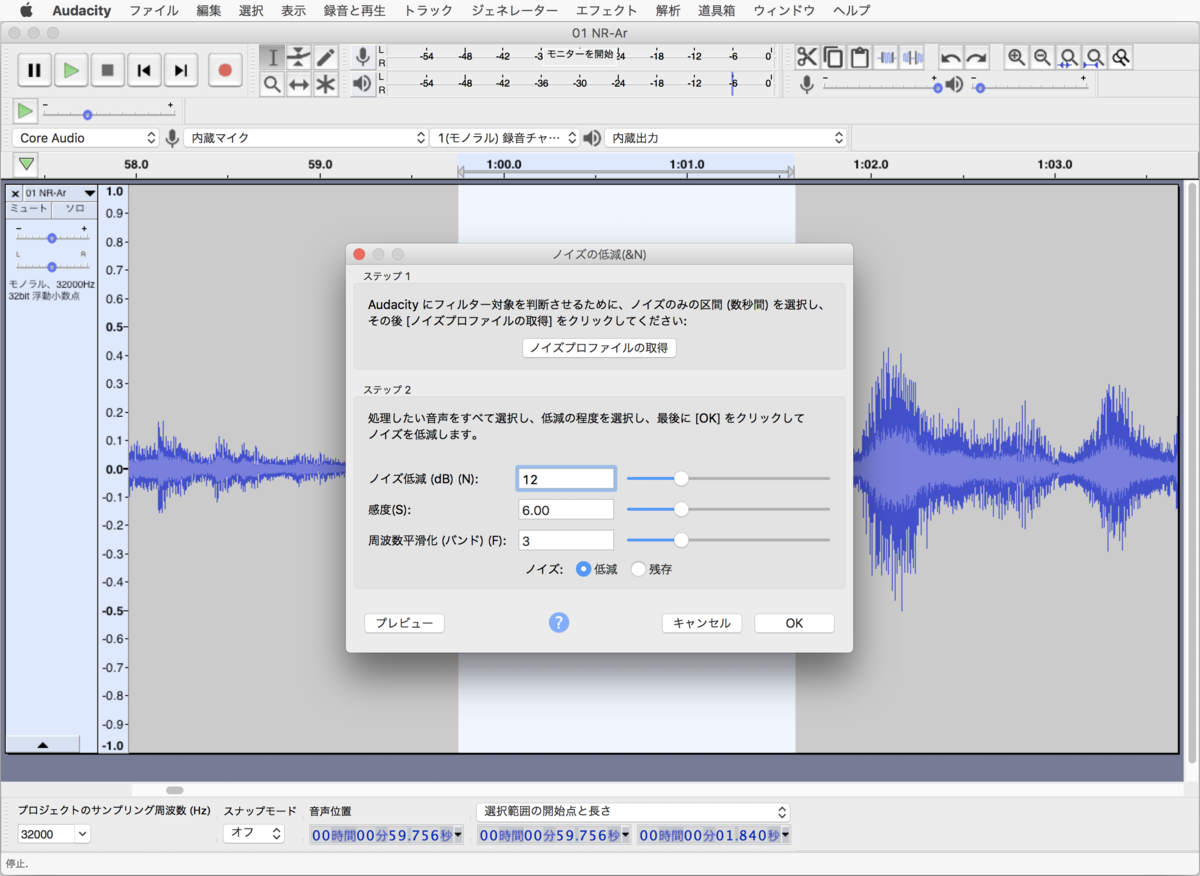The width and height of the screenshot is (1200, 876).
Task: Click the Paste clipboard icon
Action: [859, 58]
